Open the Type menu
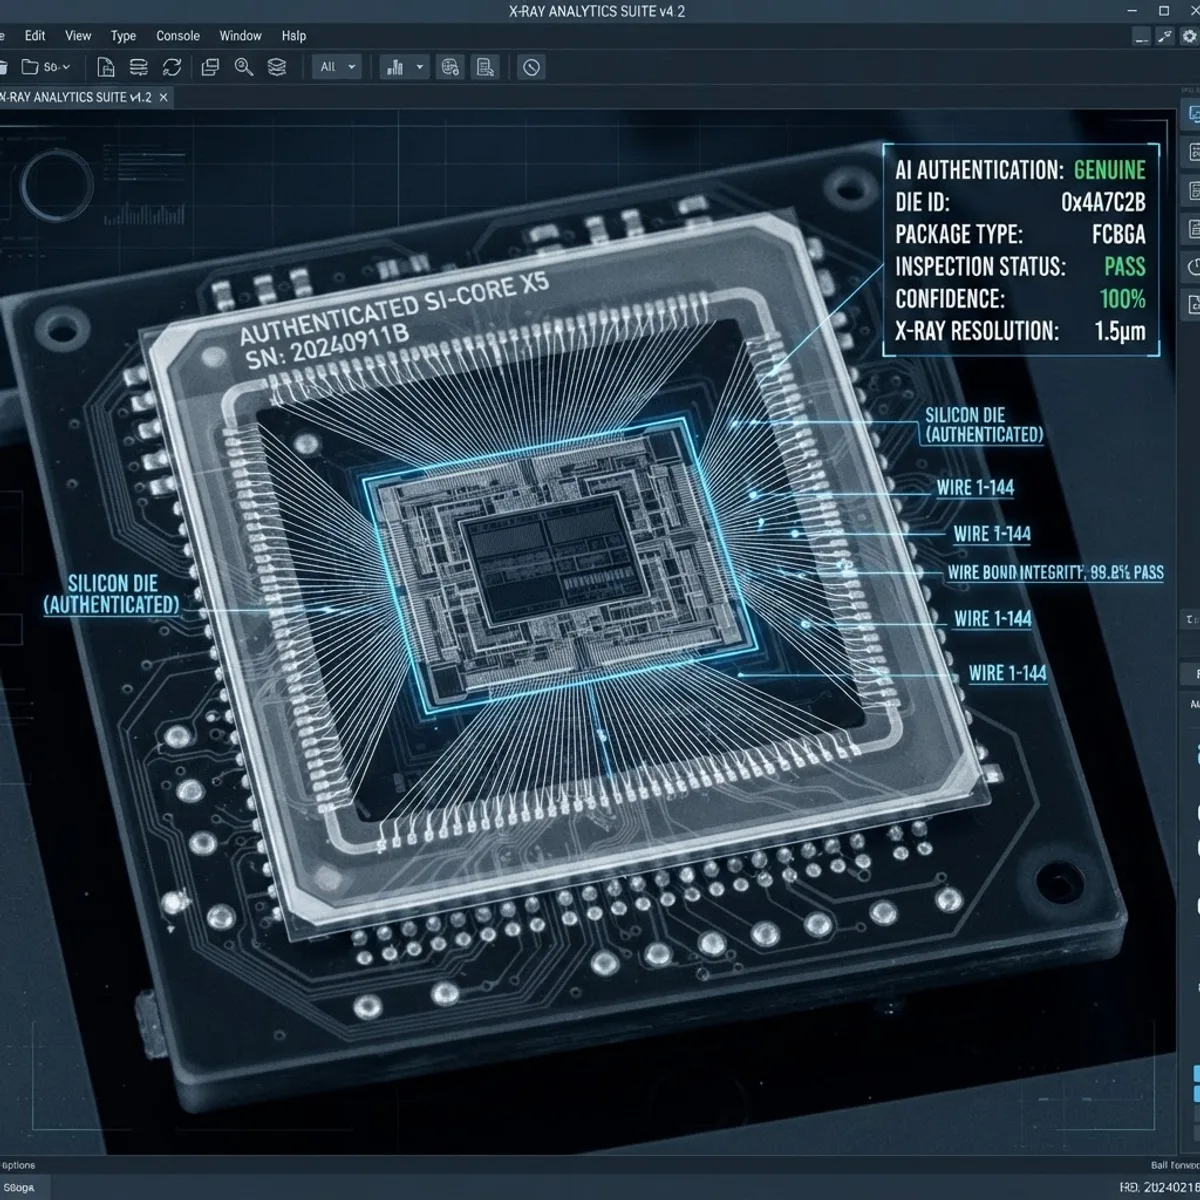Screen dimensions: 1200x1200 123,36
